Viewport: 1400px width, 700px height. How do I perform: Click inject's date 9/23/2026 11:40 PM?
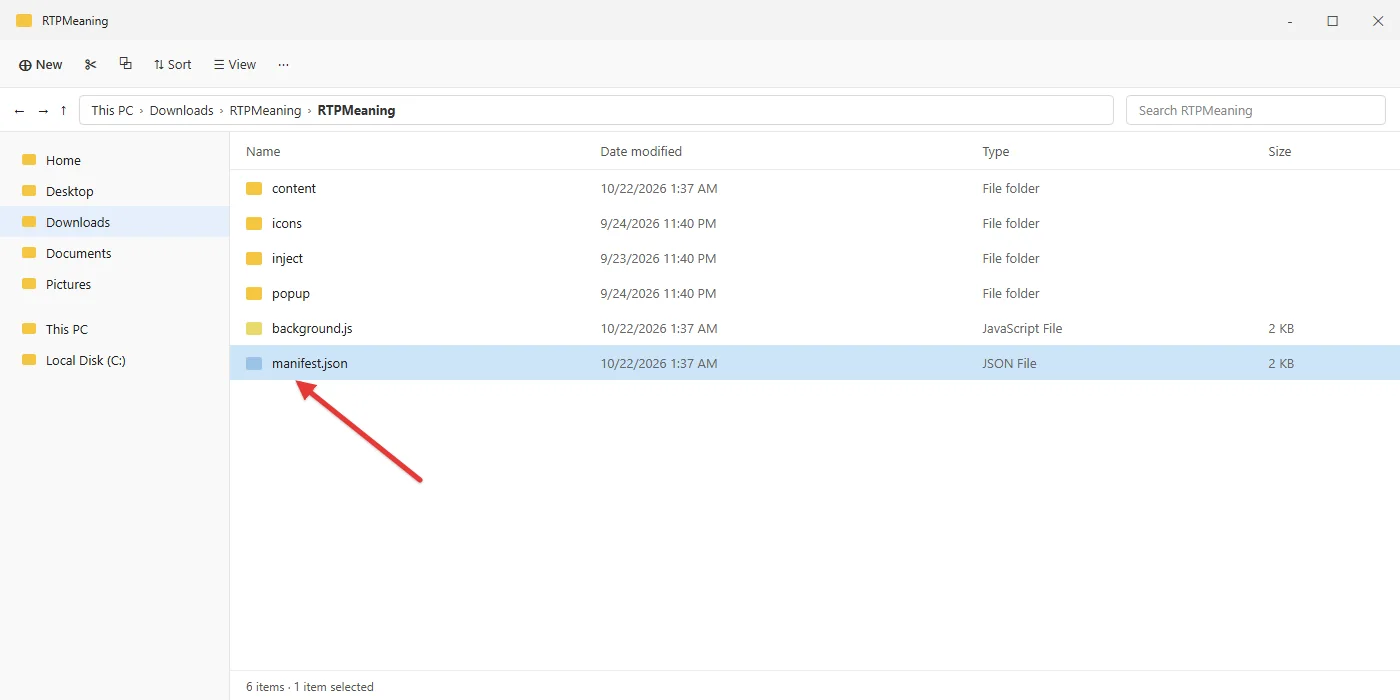pyautogui.click(x=658, y=258)
